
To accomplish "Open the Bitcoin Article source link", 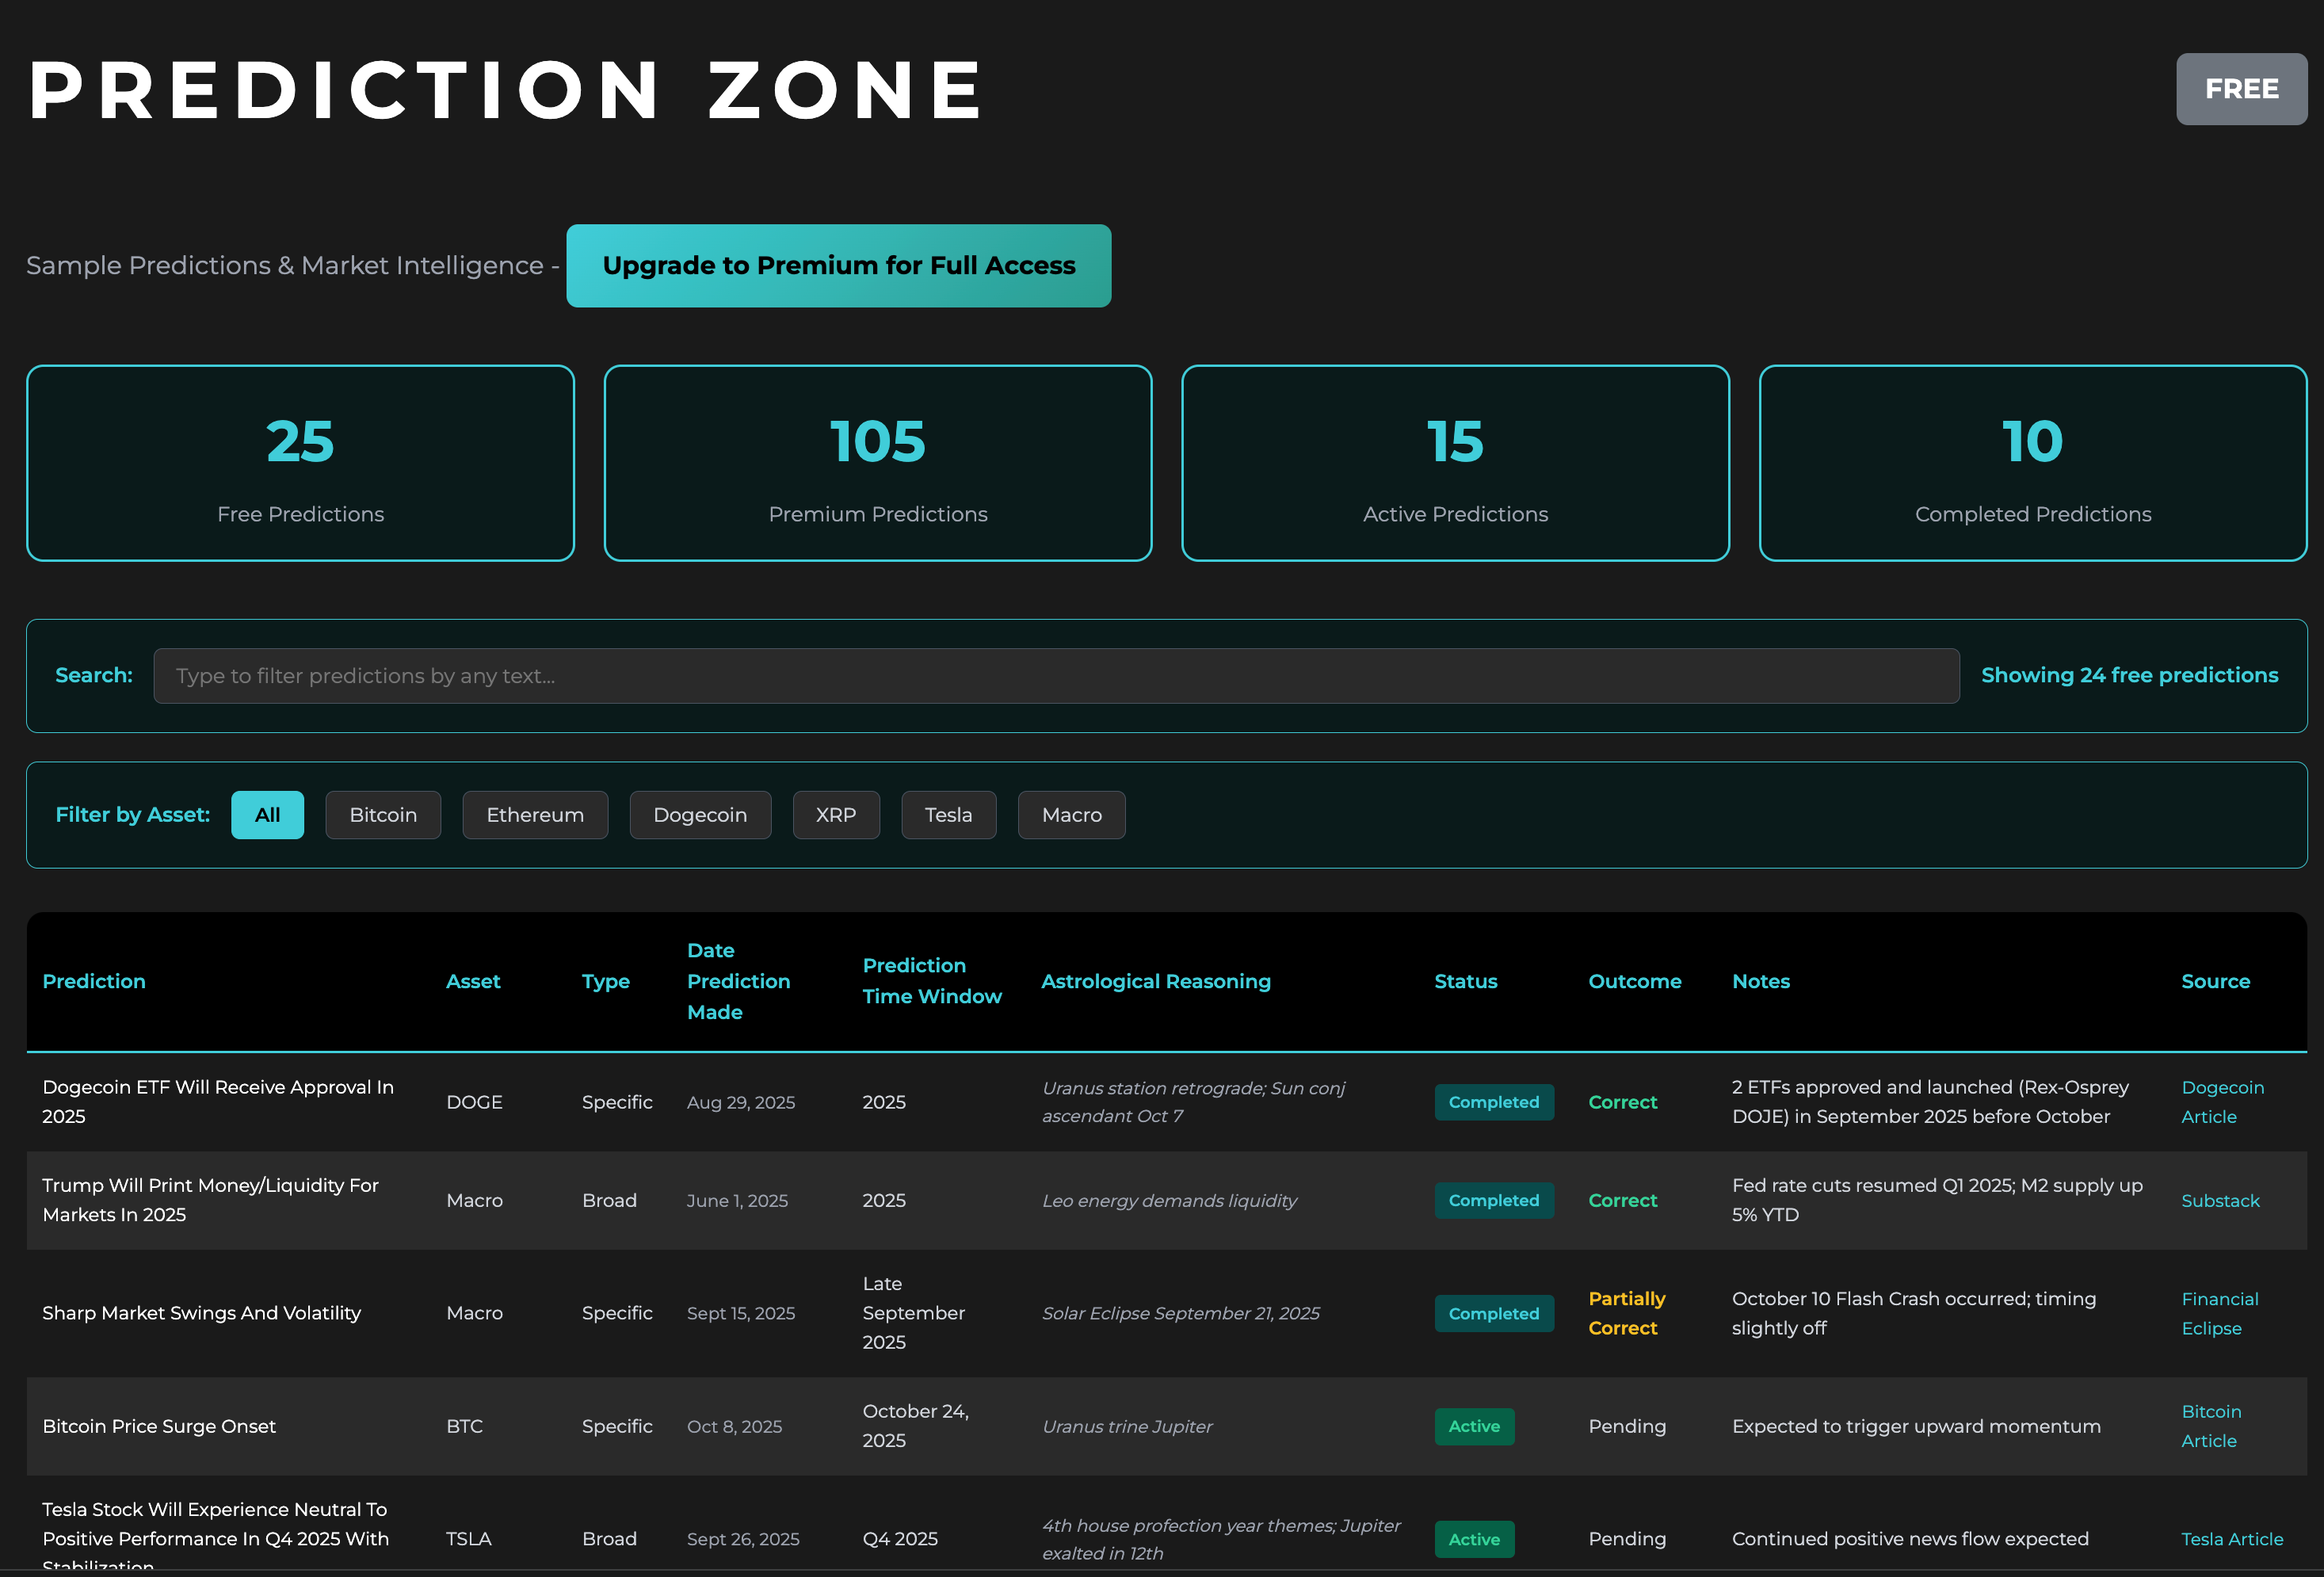I will 2210,1426.
